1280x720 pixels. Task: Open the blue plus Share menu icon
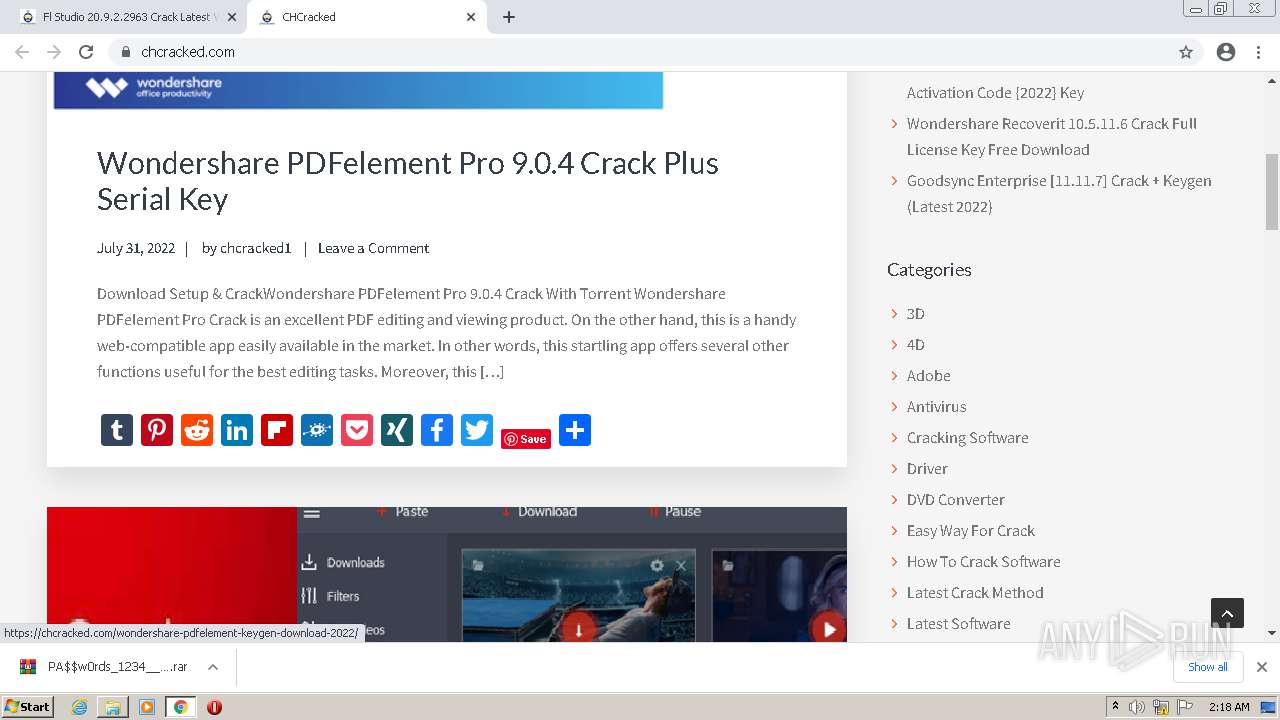point(575,430)
